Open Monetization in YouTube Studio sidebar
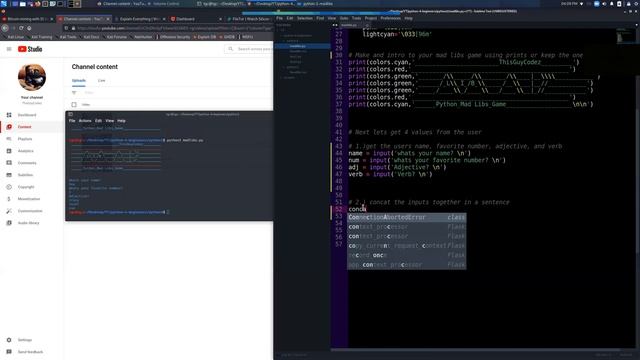Image resolution: width=640 pixels, height=360 pixels. (29, 199)
